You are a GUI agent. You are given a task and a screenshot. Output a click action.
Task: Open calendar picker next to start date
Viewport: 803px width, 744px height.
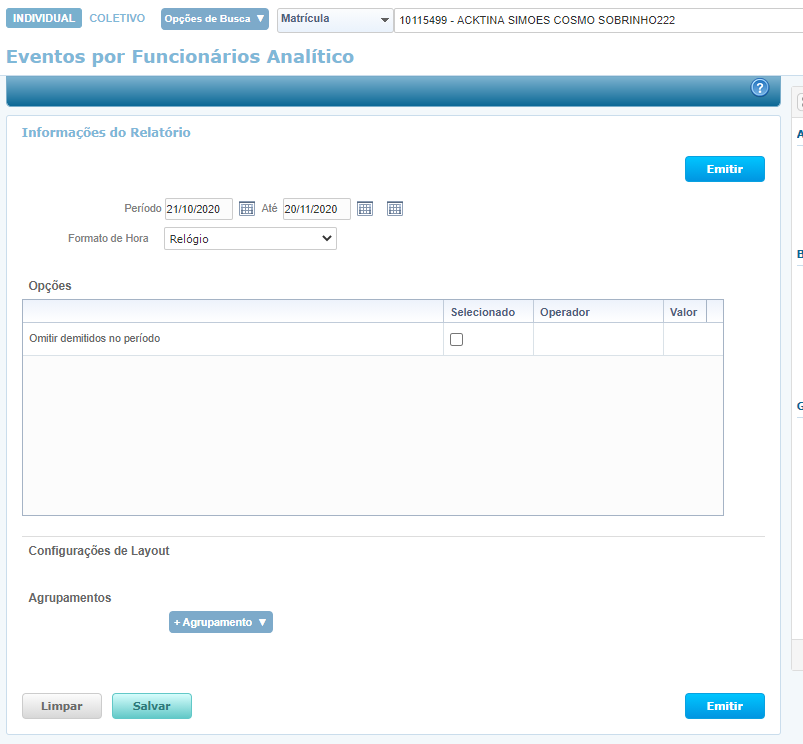(247, 209)
